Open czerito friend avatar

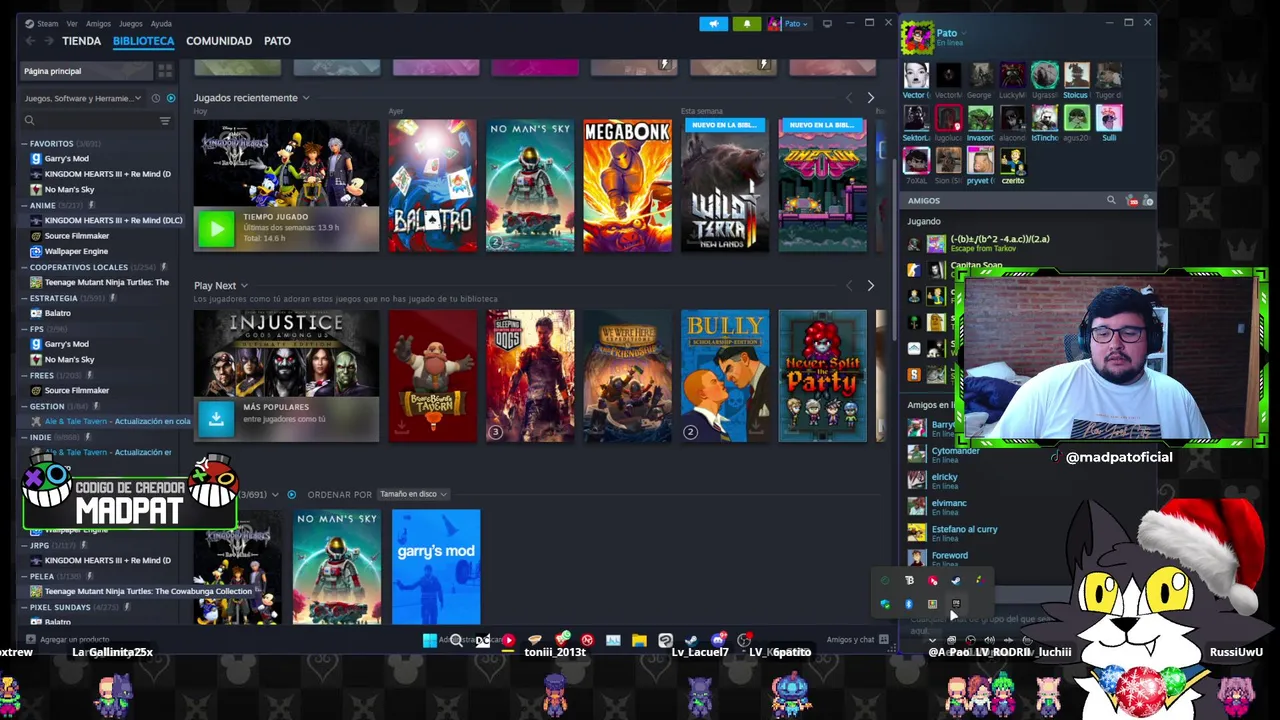(x=1012, y=160)
